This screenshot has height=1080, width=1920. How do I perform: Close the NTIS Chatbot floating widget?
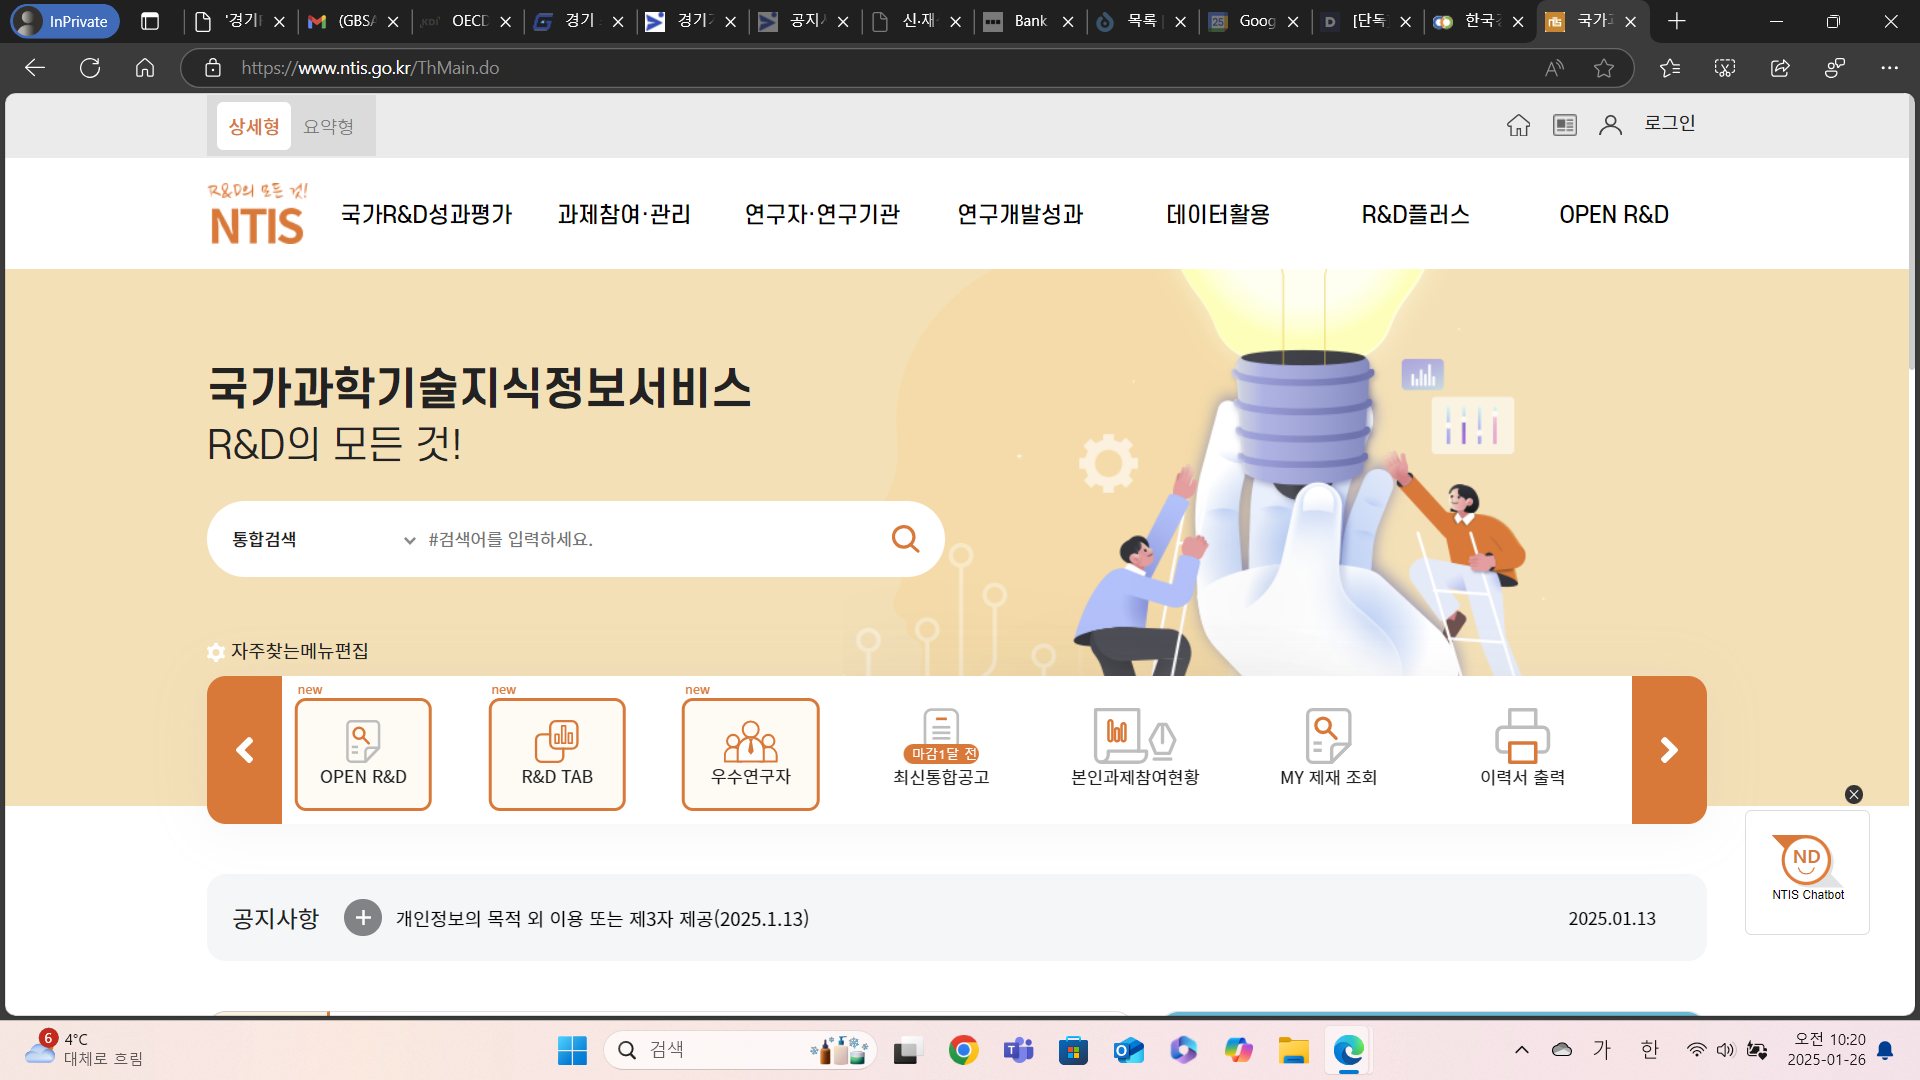pos(1853,794)
